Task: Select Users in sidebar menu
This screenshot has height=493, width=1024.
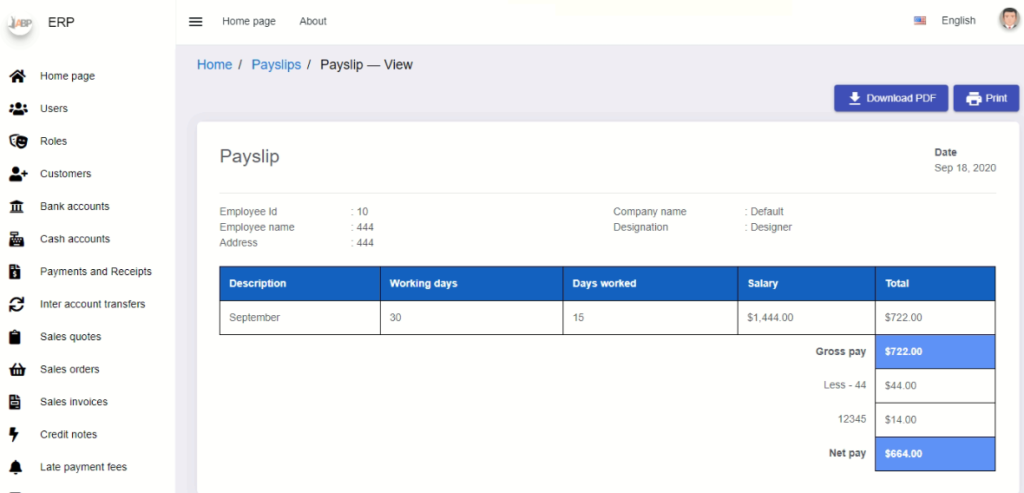Action: click(54, 108)
